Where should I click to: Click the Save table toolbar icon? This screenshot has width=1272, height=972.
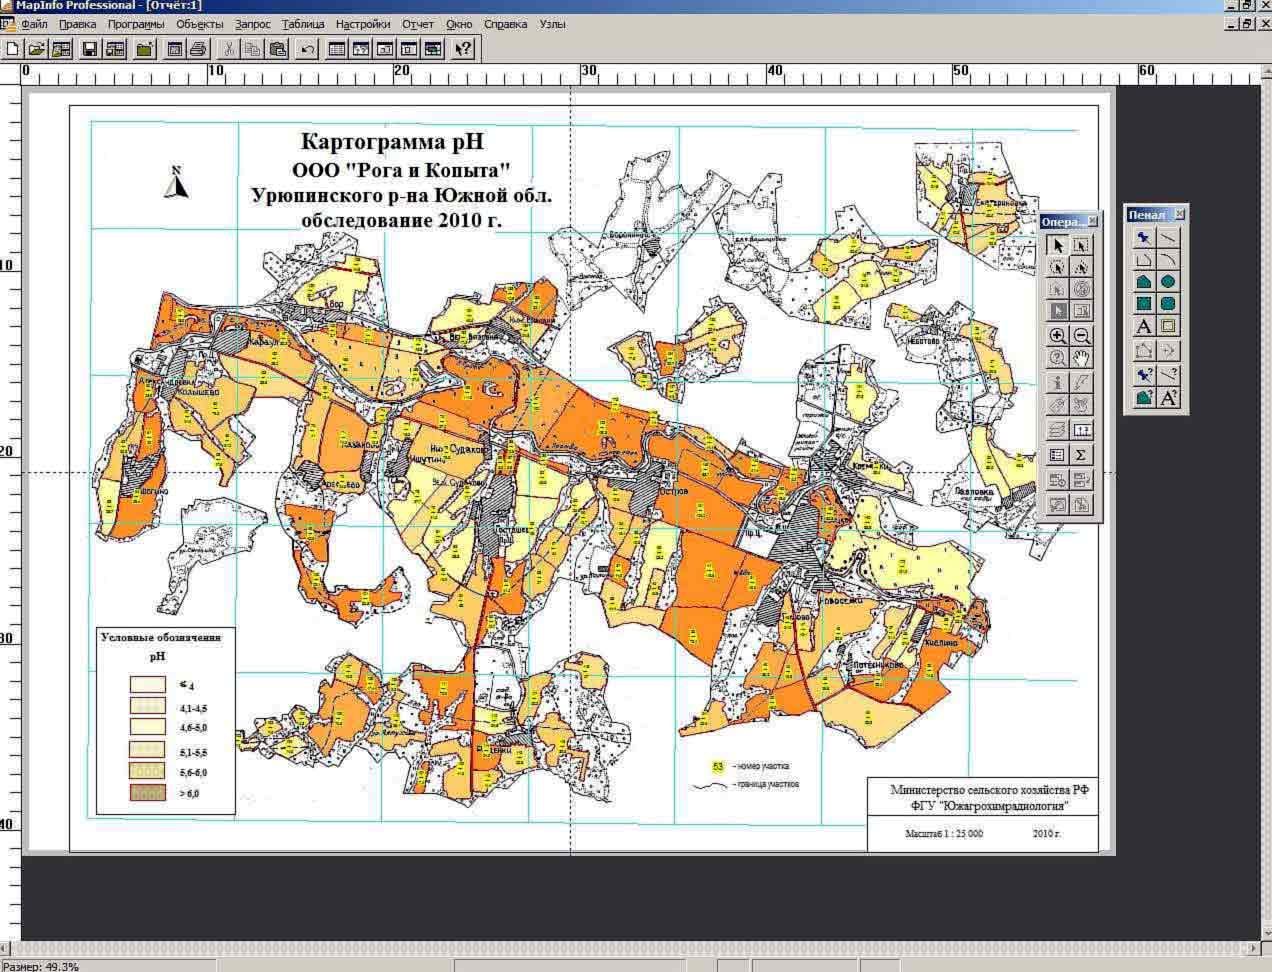[89, 48]
